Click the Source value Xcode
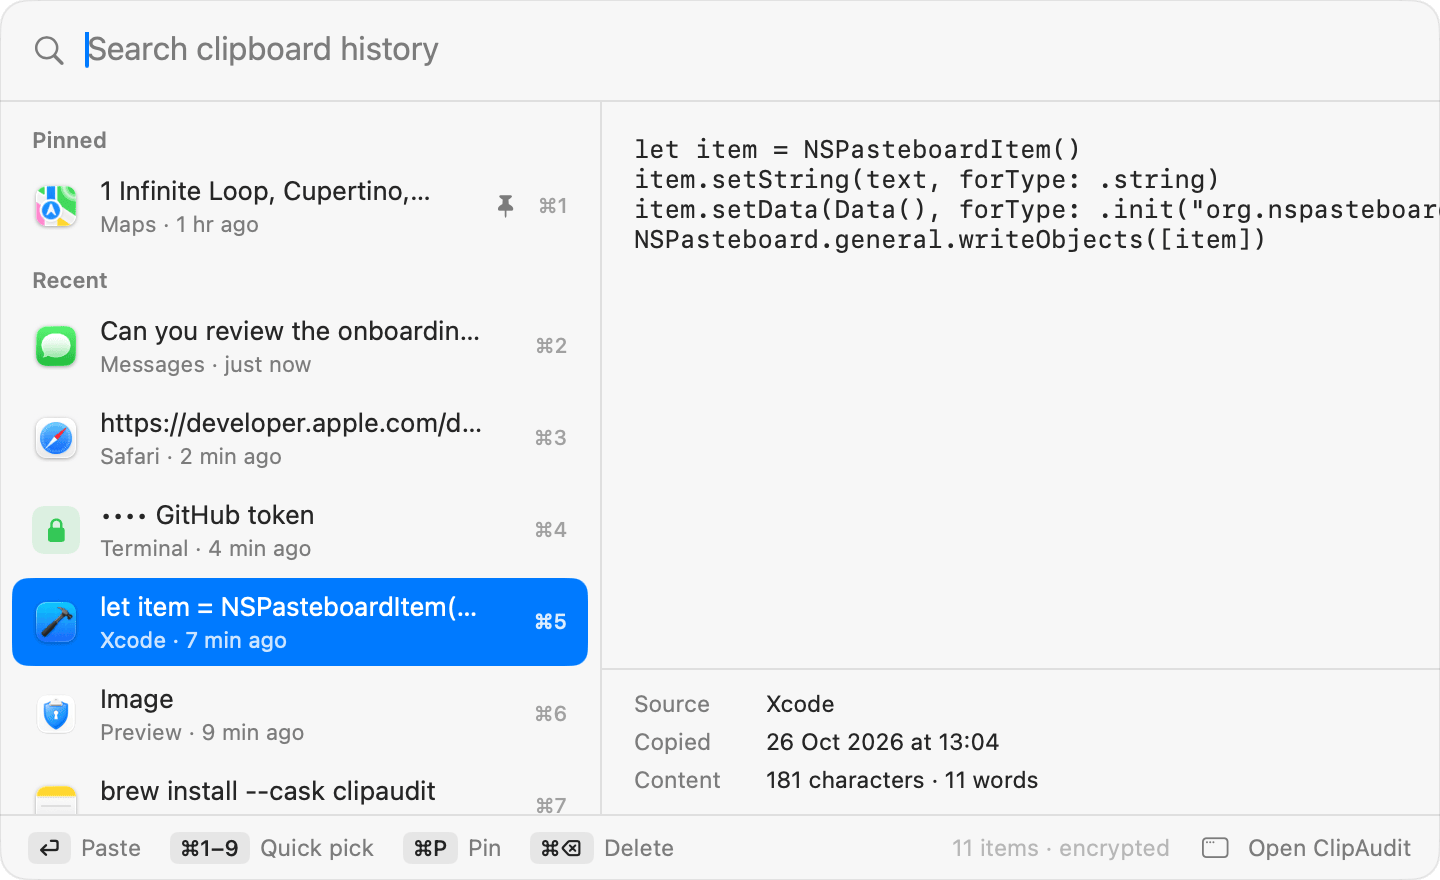This screenshot has width=1440, height=880. pos(800,704)
